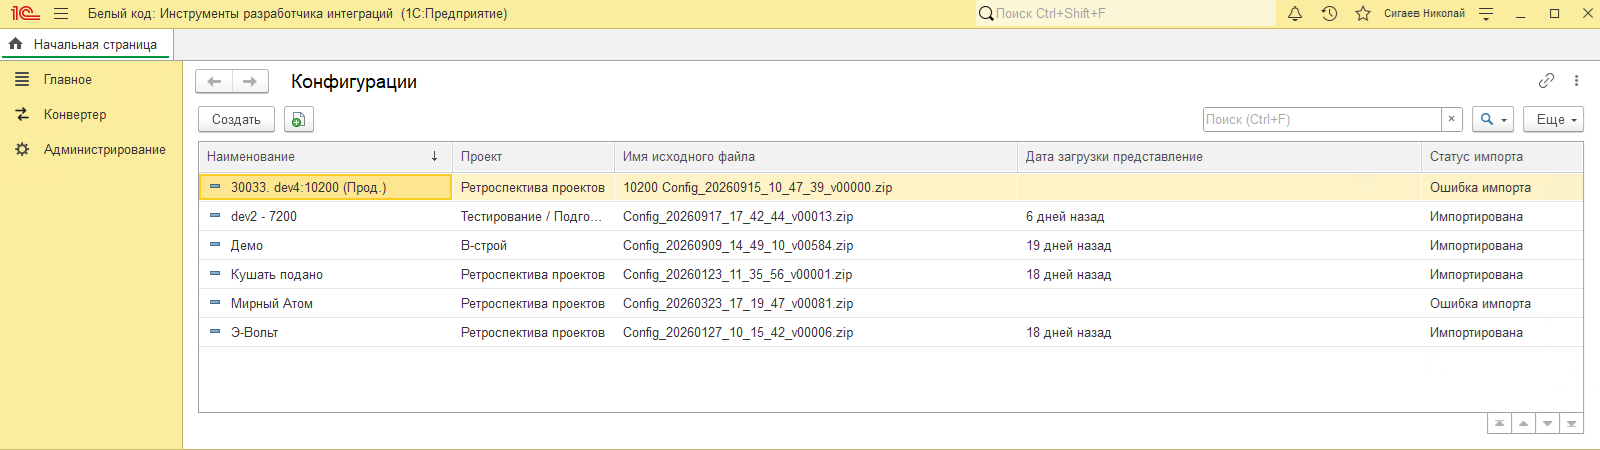
Task: Open the search magnifier dropdown button
Action: (x=1493, y=119)
